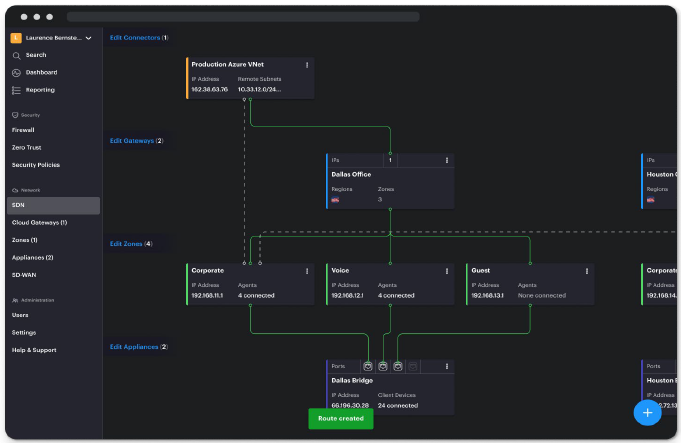
Task: Select third port icon on Dallas Bridge
Action: 398,367
